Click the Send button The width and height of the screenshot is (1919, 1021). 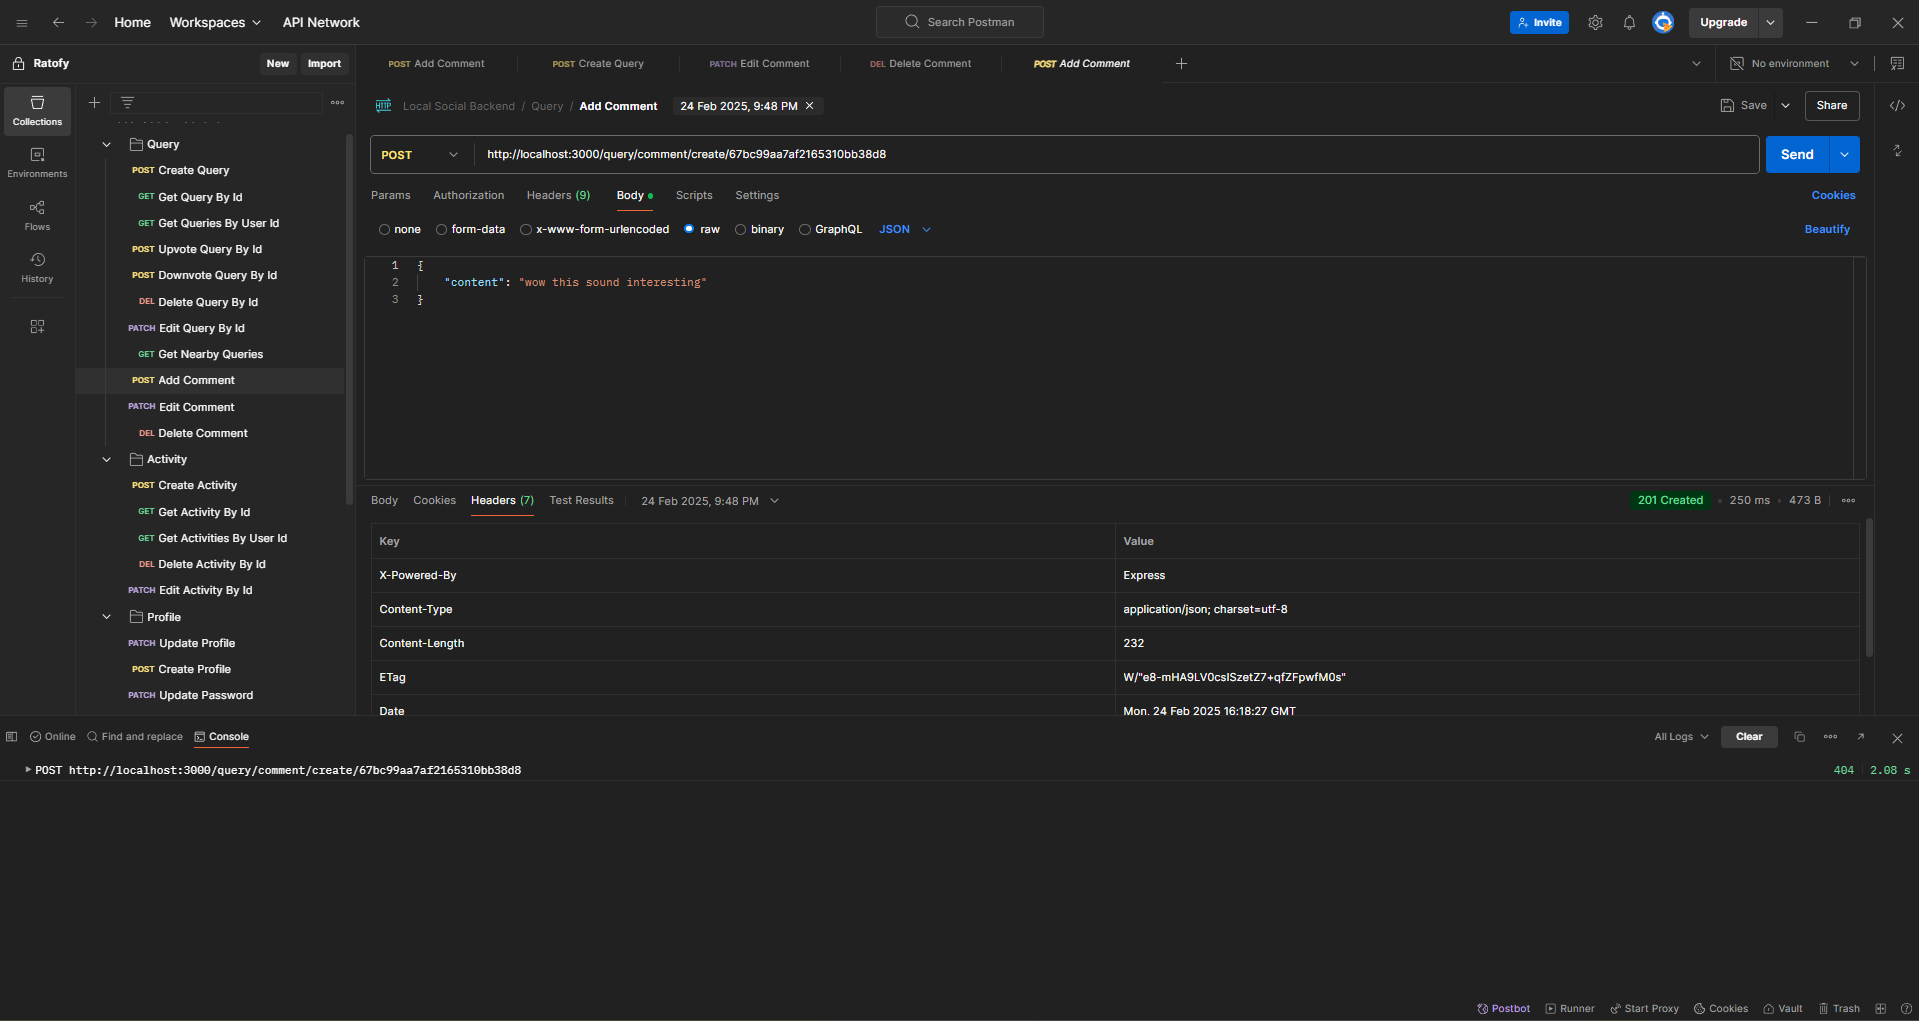point(1797,154)
